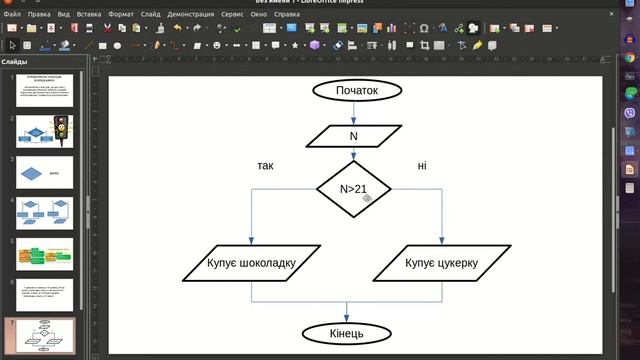
Task: Select the Початок oval shape
Action: [357, 90]
